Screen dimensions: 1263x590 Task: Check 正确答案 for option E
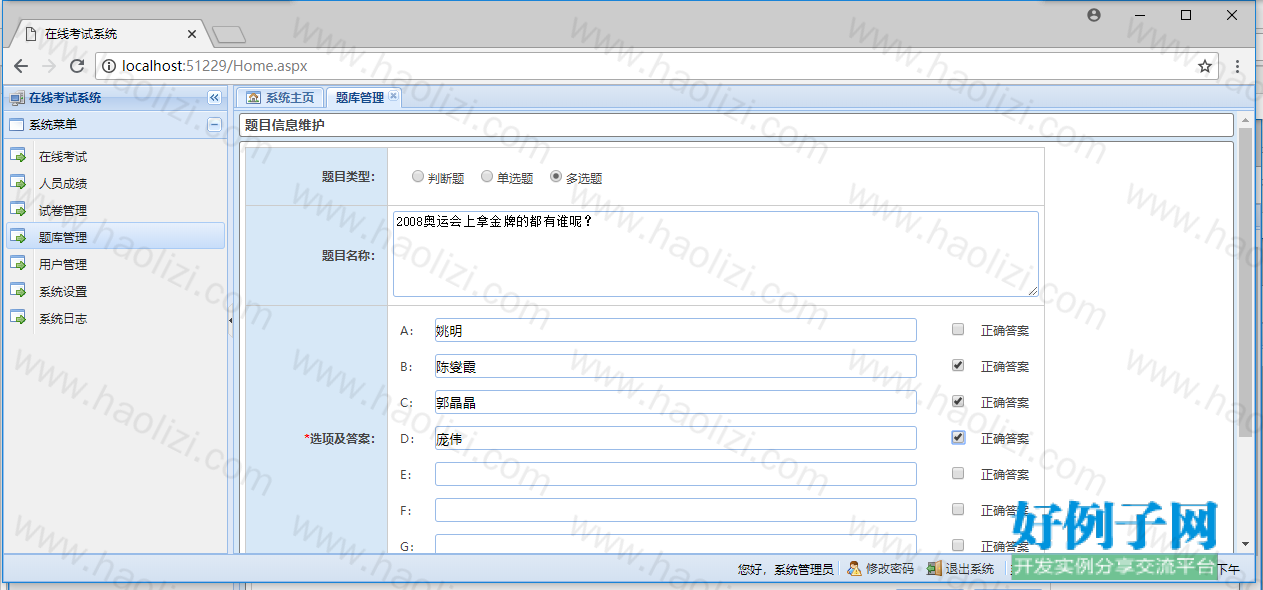(x=958, y=473)
